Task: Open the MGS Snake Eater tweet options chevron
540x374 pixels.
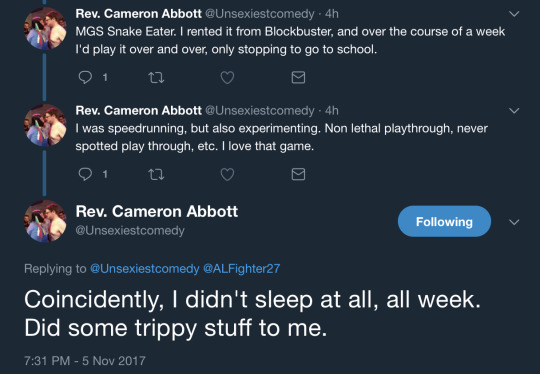Action: [x=514, y=14]
